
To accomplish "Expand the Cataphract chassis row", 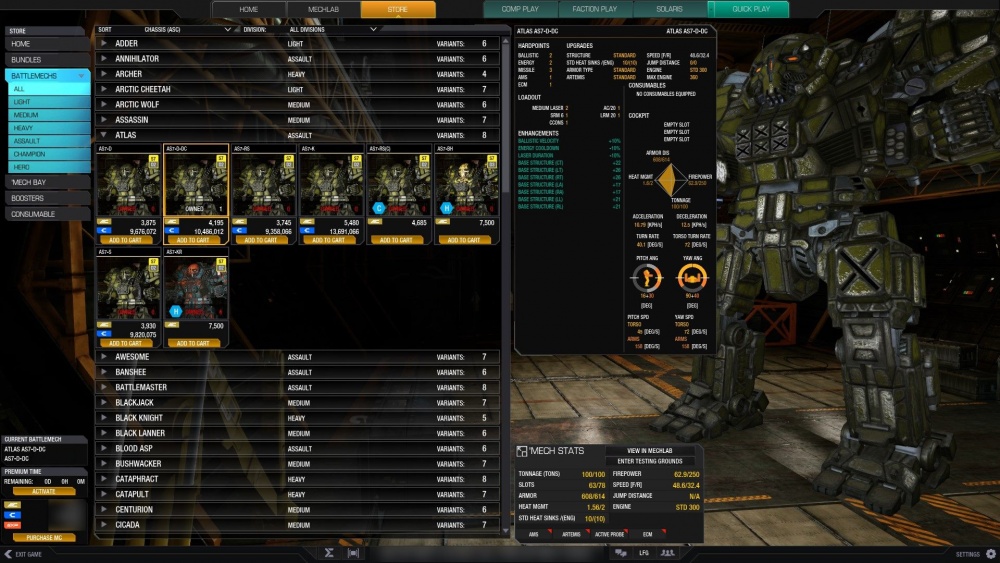I will [298, 479].
